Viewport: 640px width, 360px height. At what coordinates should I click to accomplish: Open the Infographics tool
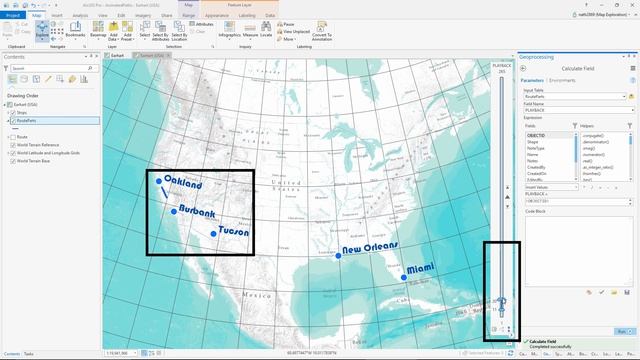(229, 30)
